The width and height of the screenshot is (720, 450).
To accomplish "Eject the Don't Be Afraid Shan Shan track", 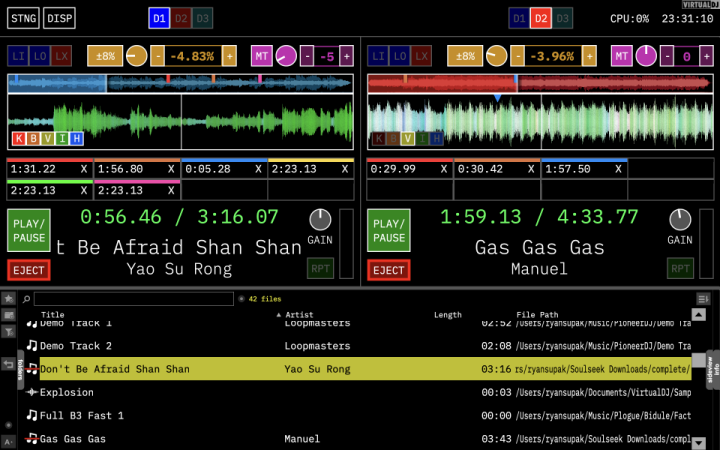I will coord(29,270).
